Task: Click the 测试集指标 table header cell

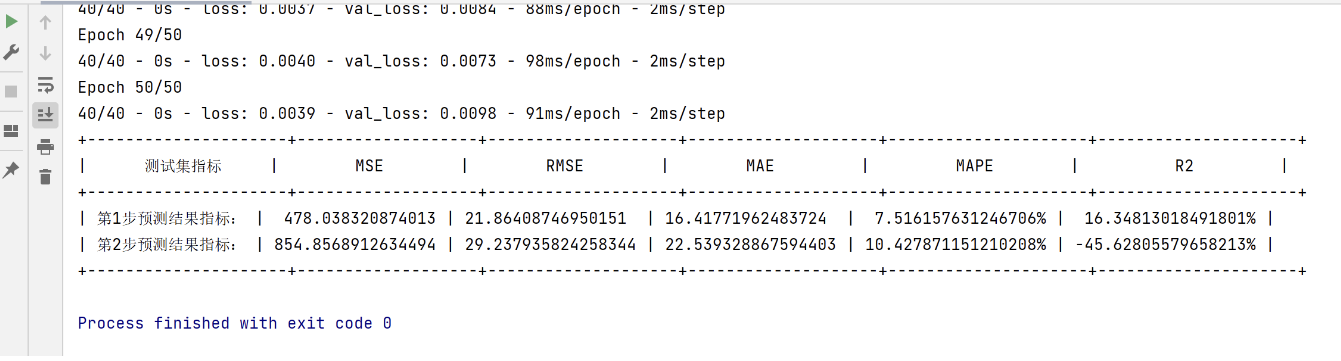Action: tap(183, 166)
